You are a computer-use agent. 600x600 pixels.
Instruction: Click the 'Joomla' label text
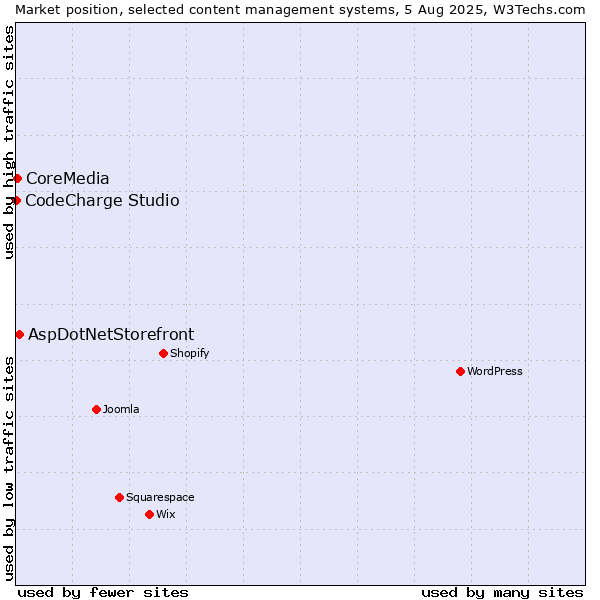(121, 409)
